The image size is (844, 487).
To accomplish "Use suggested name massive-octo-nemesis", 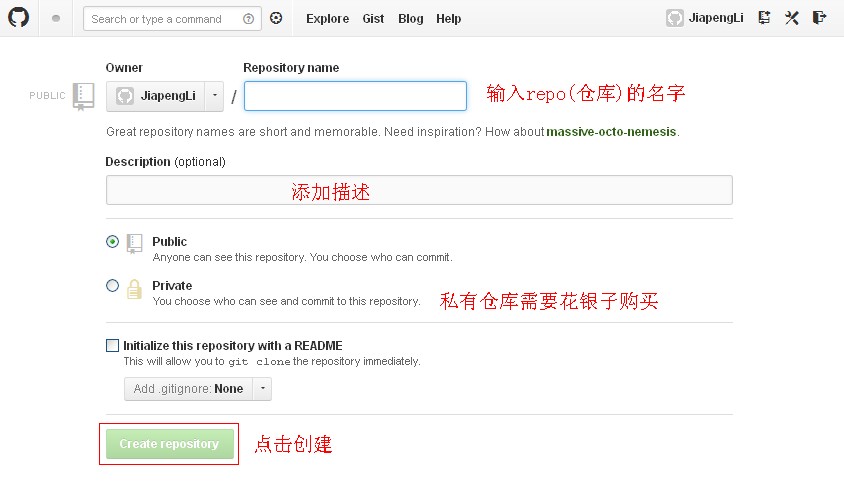I will (x=611, y=132).
